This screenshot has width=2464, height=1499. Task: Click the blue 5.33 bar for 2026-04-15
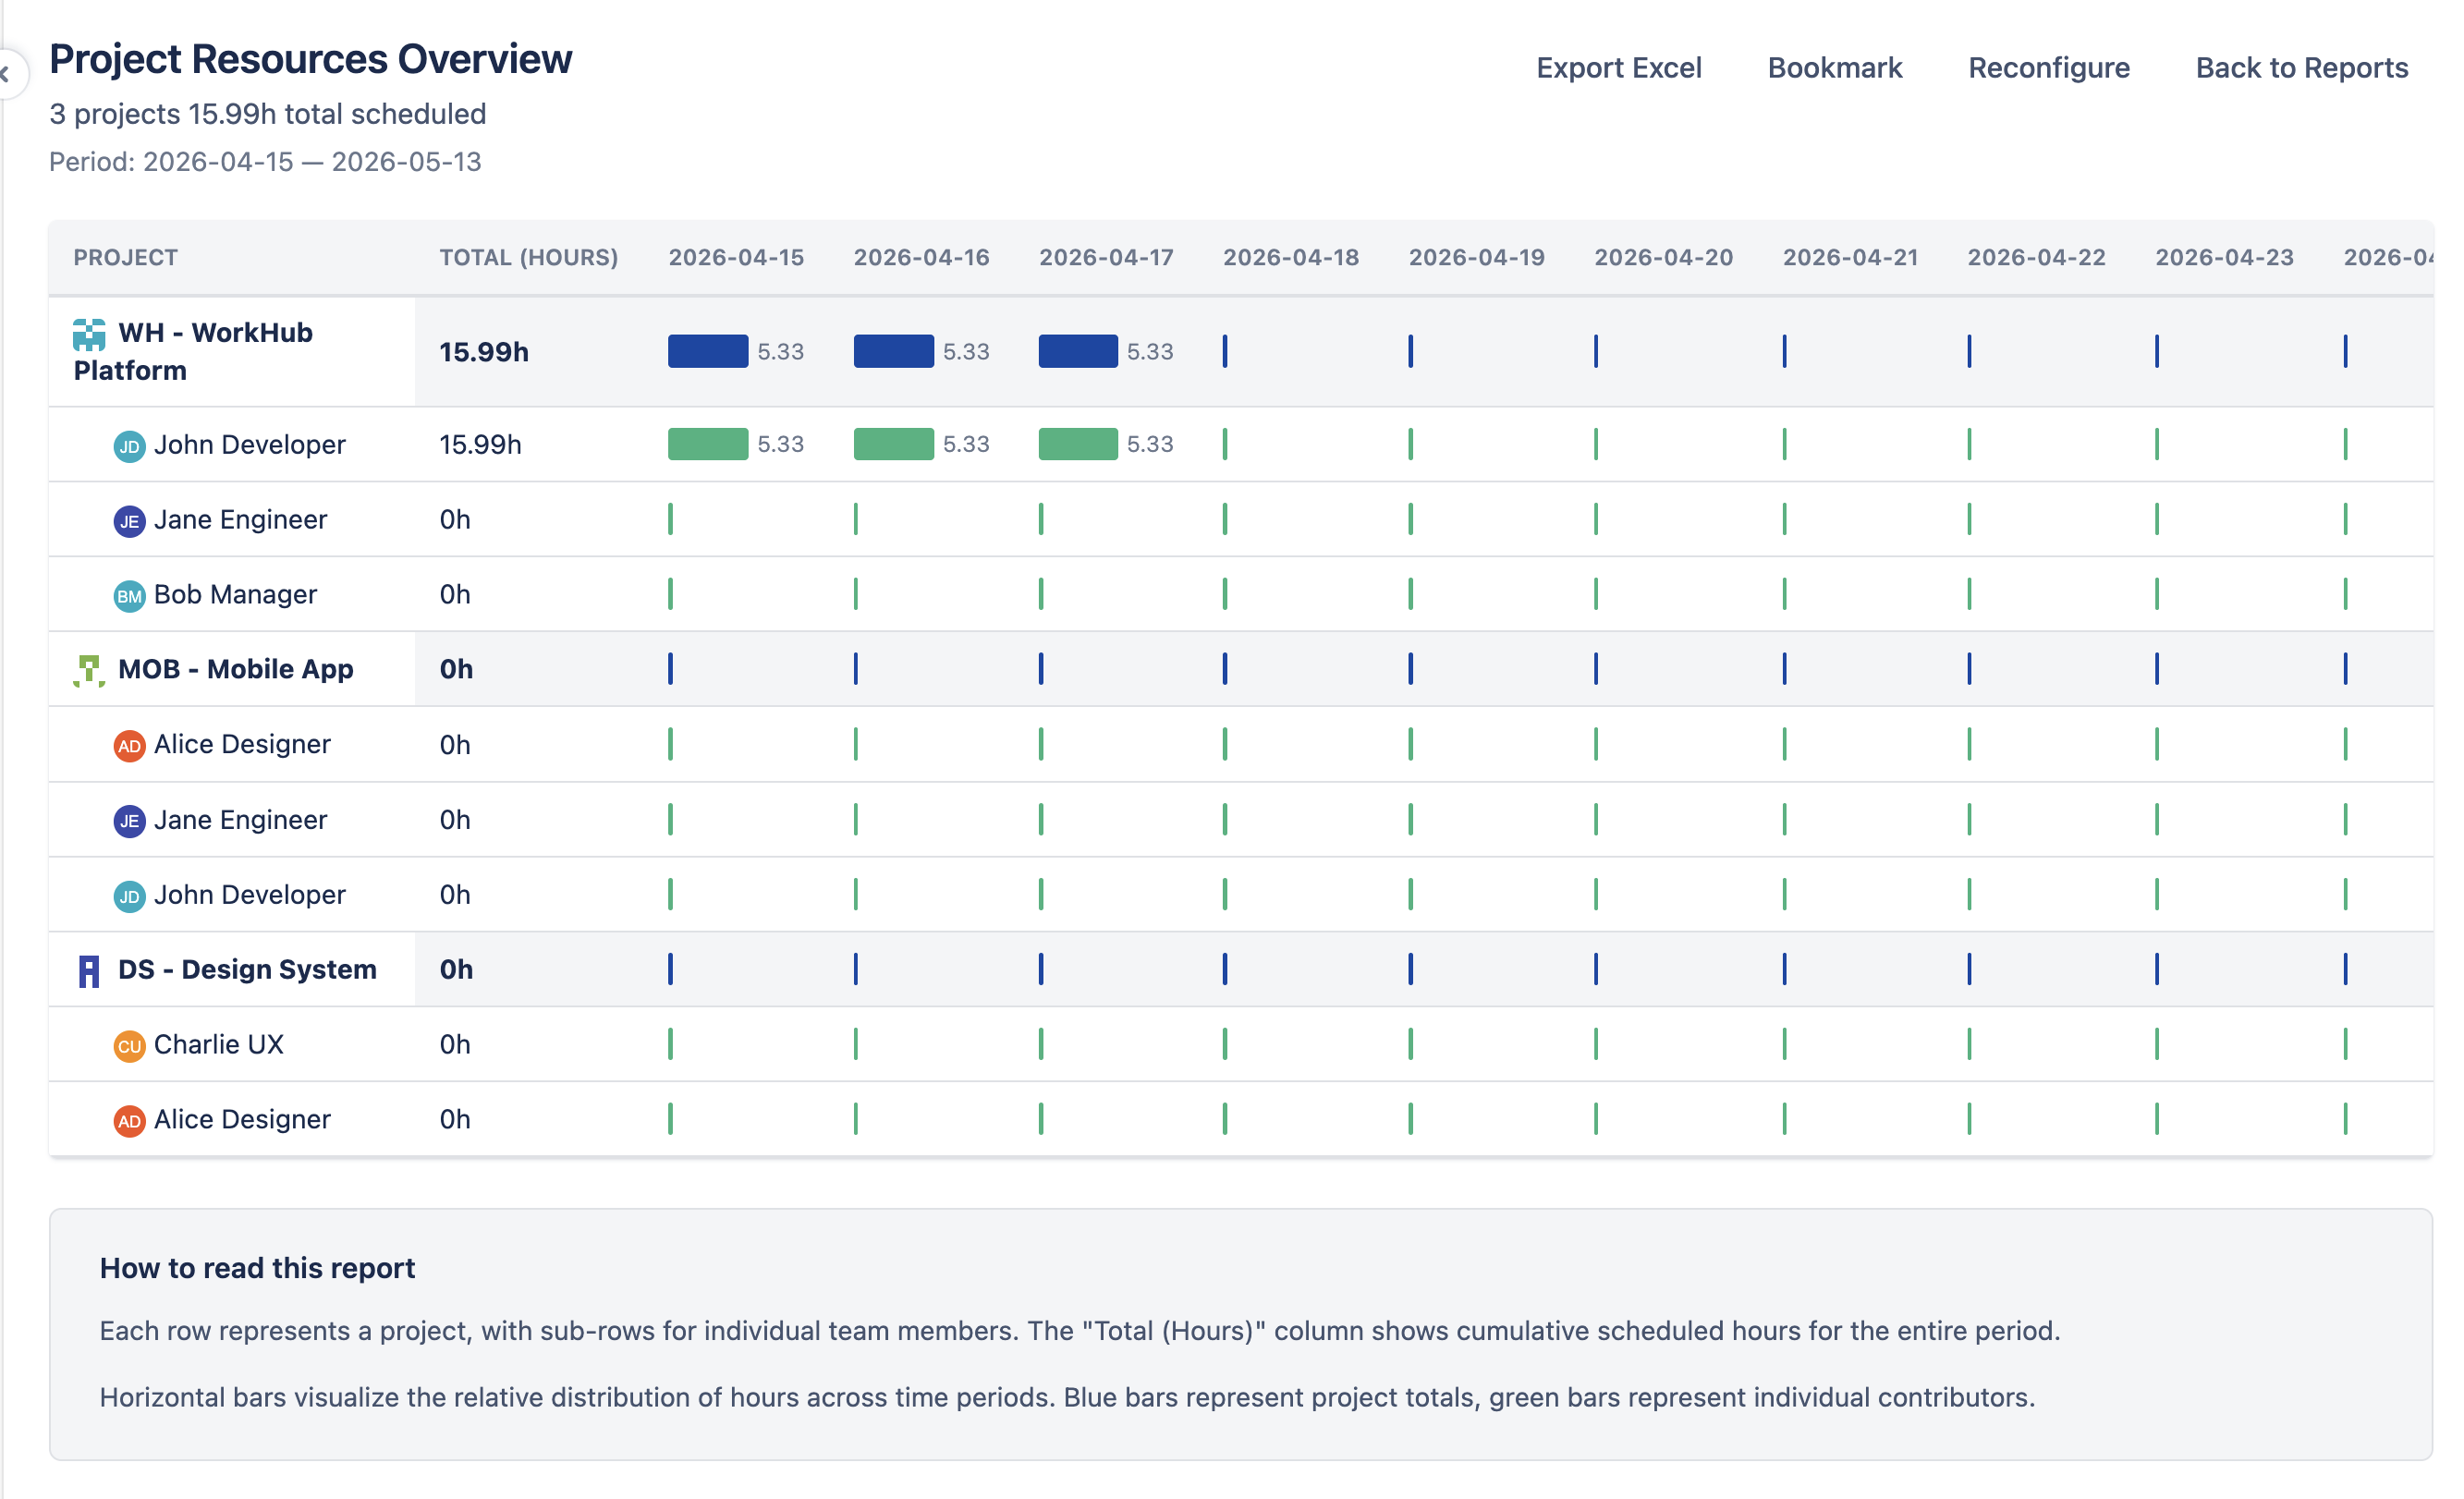[x=707, y=351]
